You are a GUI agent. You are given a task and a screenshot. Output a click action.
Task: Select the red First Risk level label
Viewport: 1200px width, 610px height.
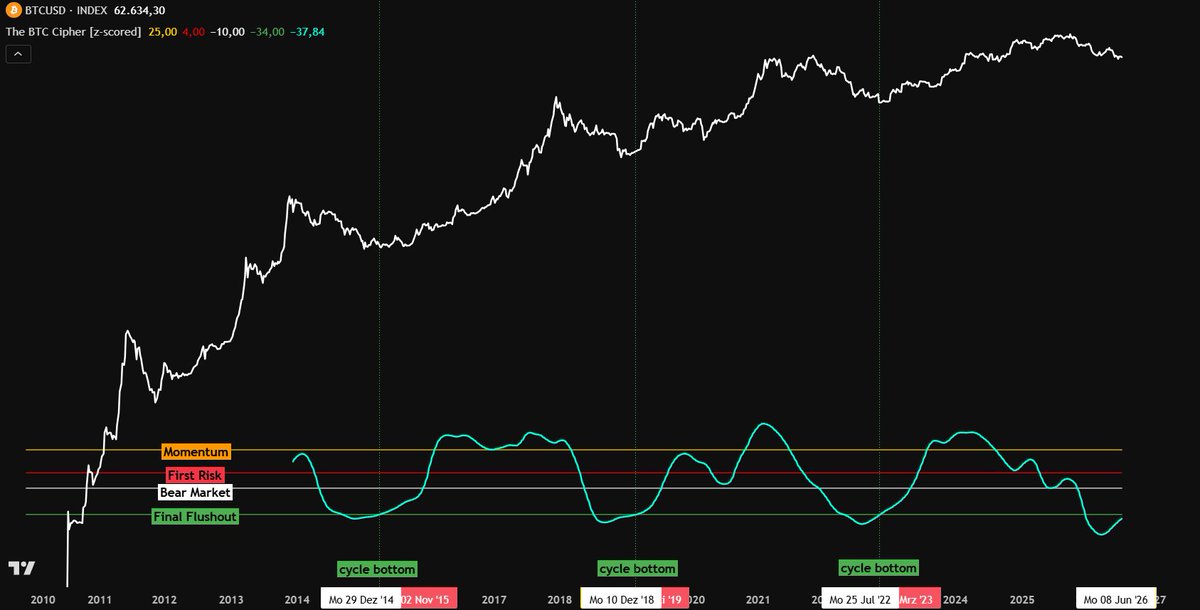[x=195, y=475]
